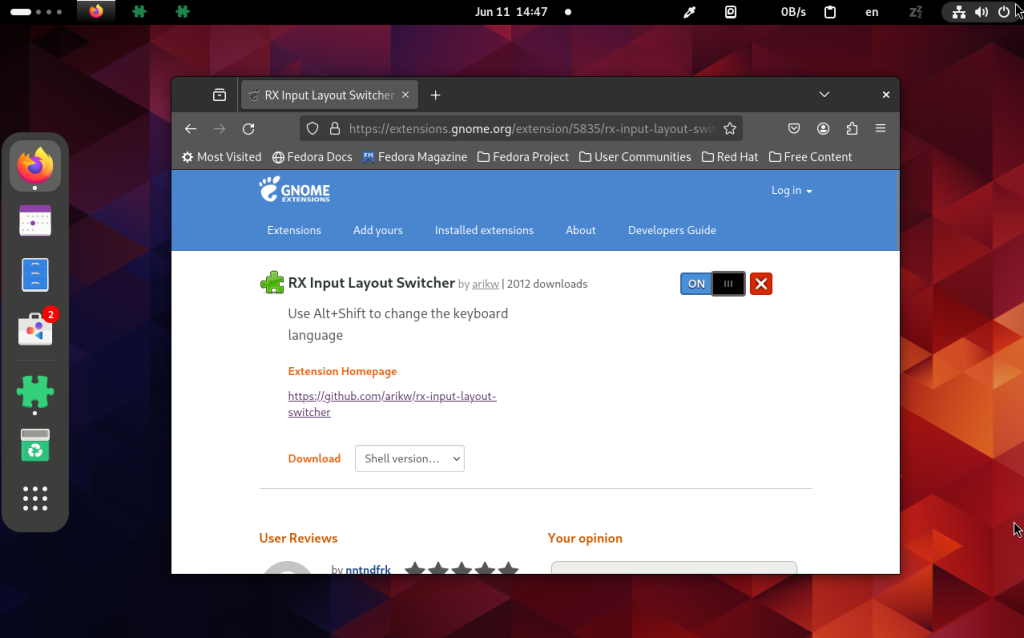Visit the arikw author profile link
This screenshot has width=1024, height=638.
(x=485, y=284)
